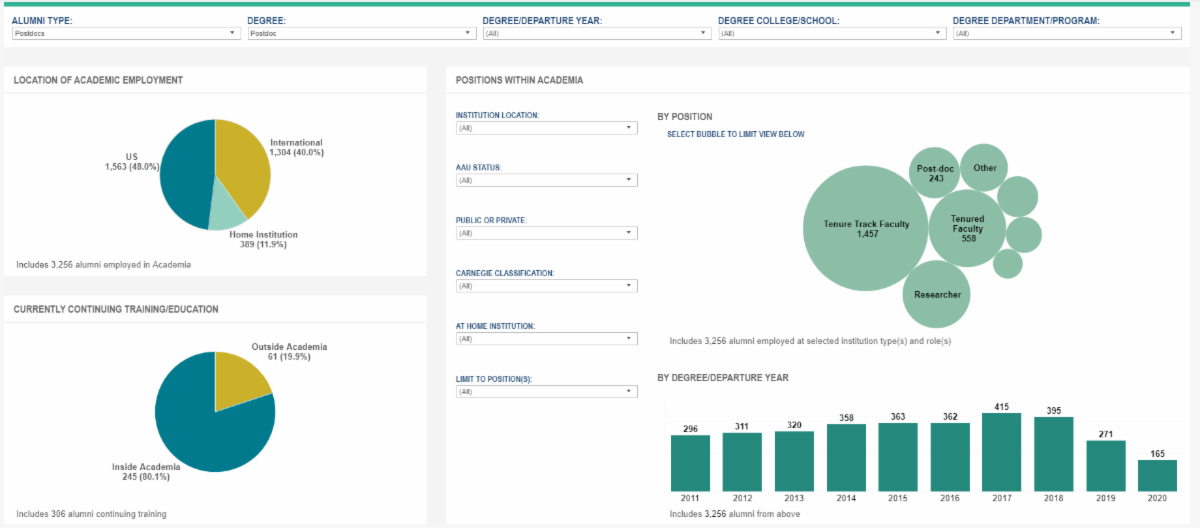
Task: Select the Other position bubble
Action: [984, 168]
